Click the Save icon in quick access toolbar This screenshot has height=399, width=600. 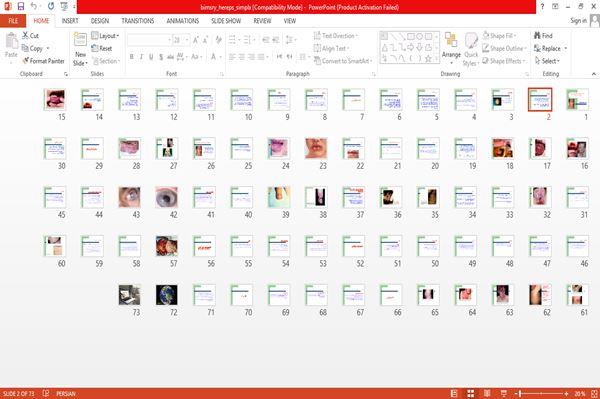(x=21, y=6)
